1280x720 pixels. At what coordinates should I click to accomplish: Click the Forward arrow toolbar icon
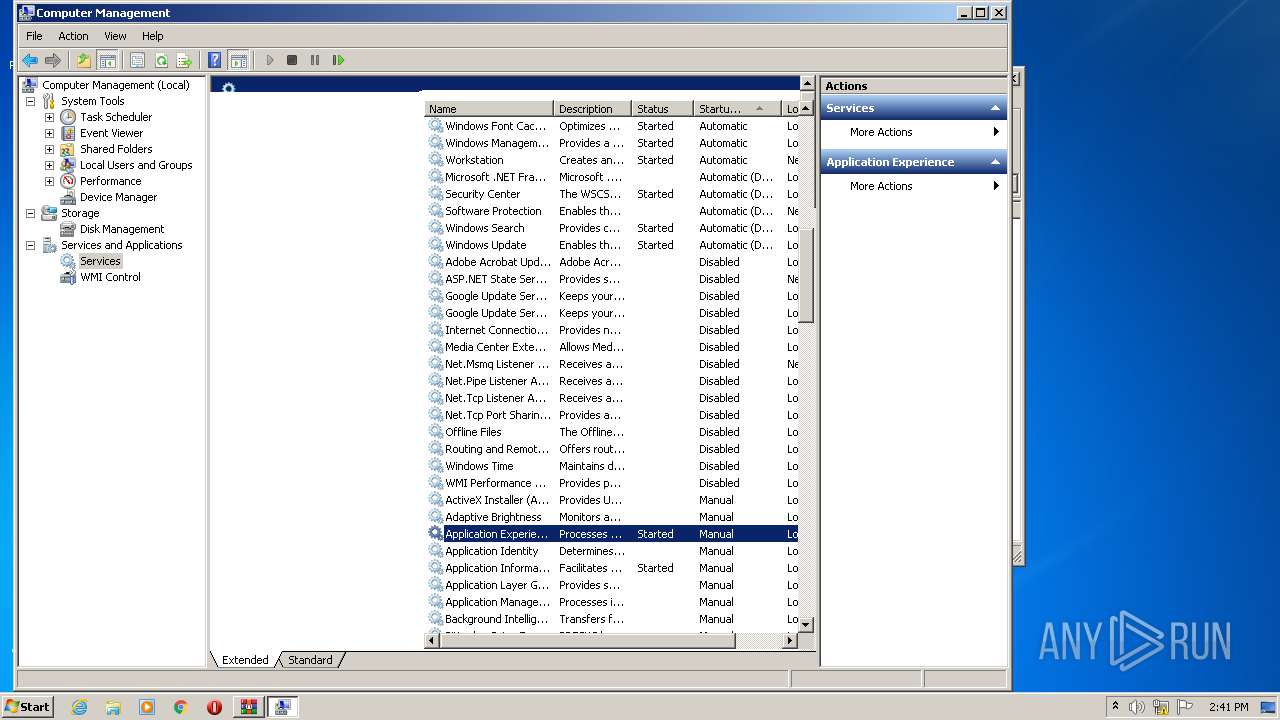point(53,60)
